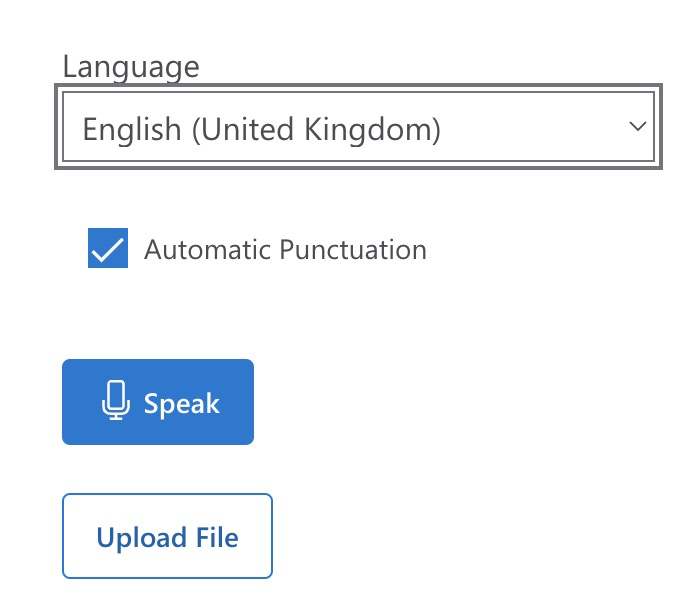Begin speech recognition with Speak
The width and height of the screenshot is (696, 606).
[x=158, y=402]
